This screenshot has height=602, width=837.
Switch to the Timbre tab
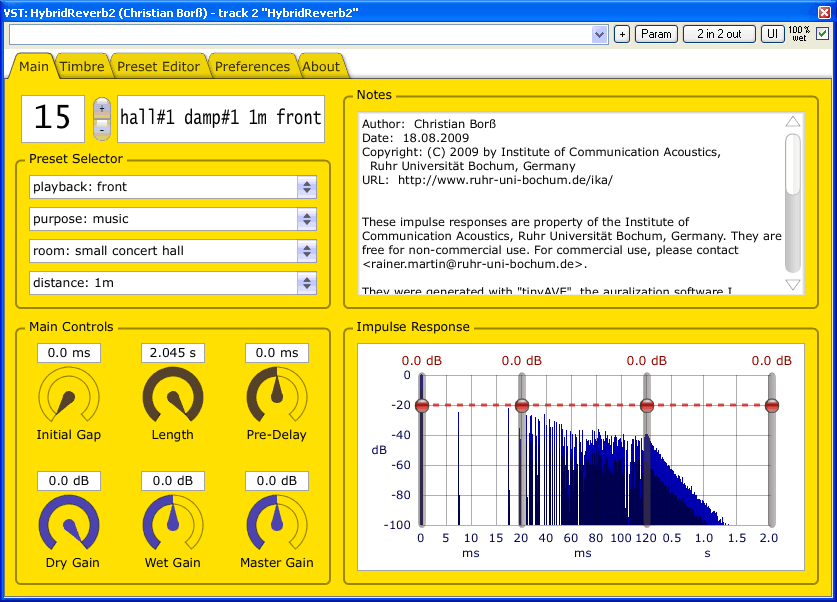pyautogui.click(x=82, y=66)
